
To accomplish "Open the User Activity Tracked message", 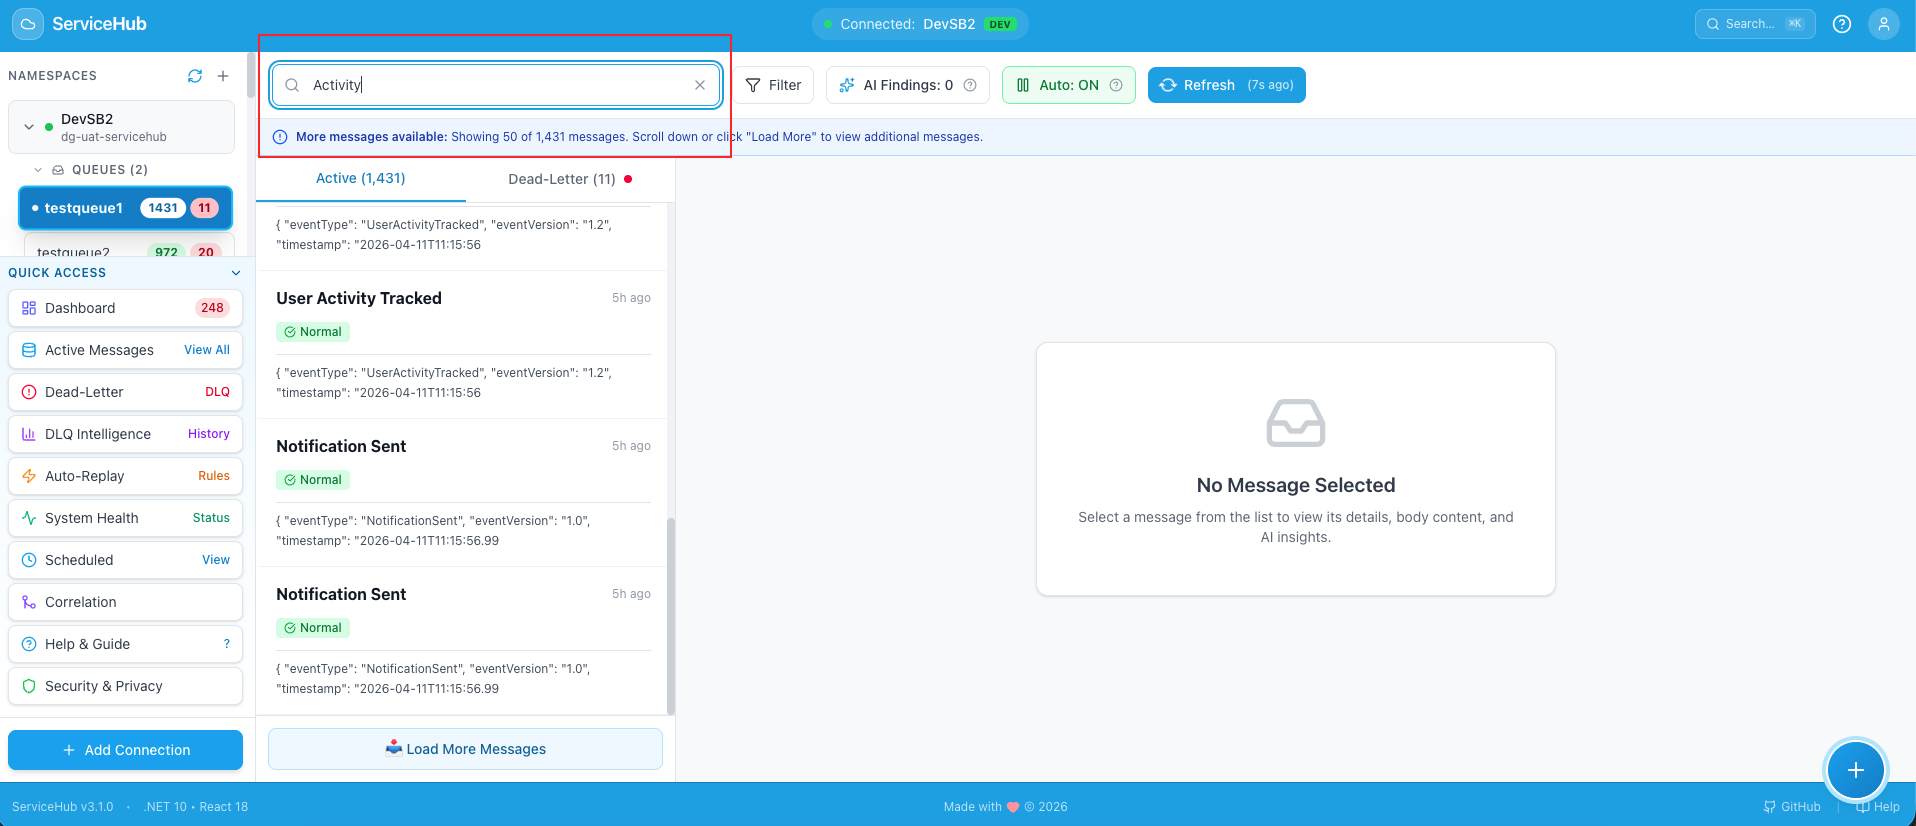I will click(x=463, y=344).
